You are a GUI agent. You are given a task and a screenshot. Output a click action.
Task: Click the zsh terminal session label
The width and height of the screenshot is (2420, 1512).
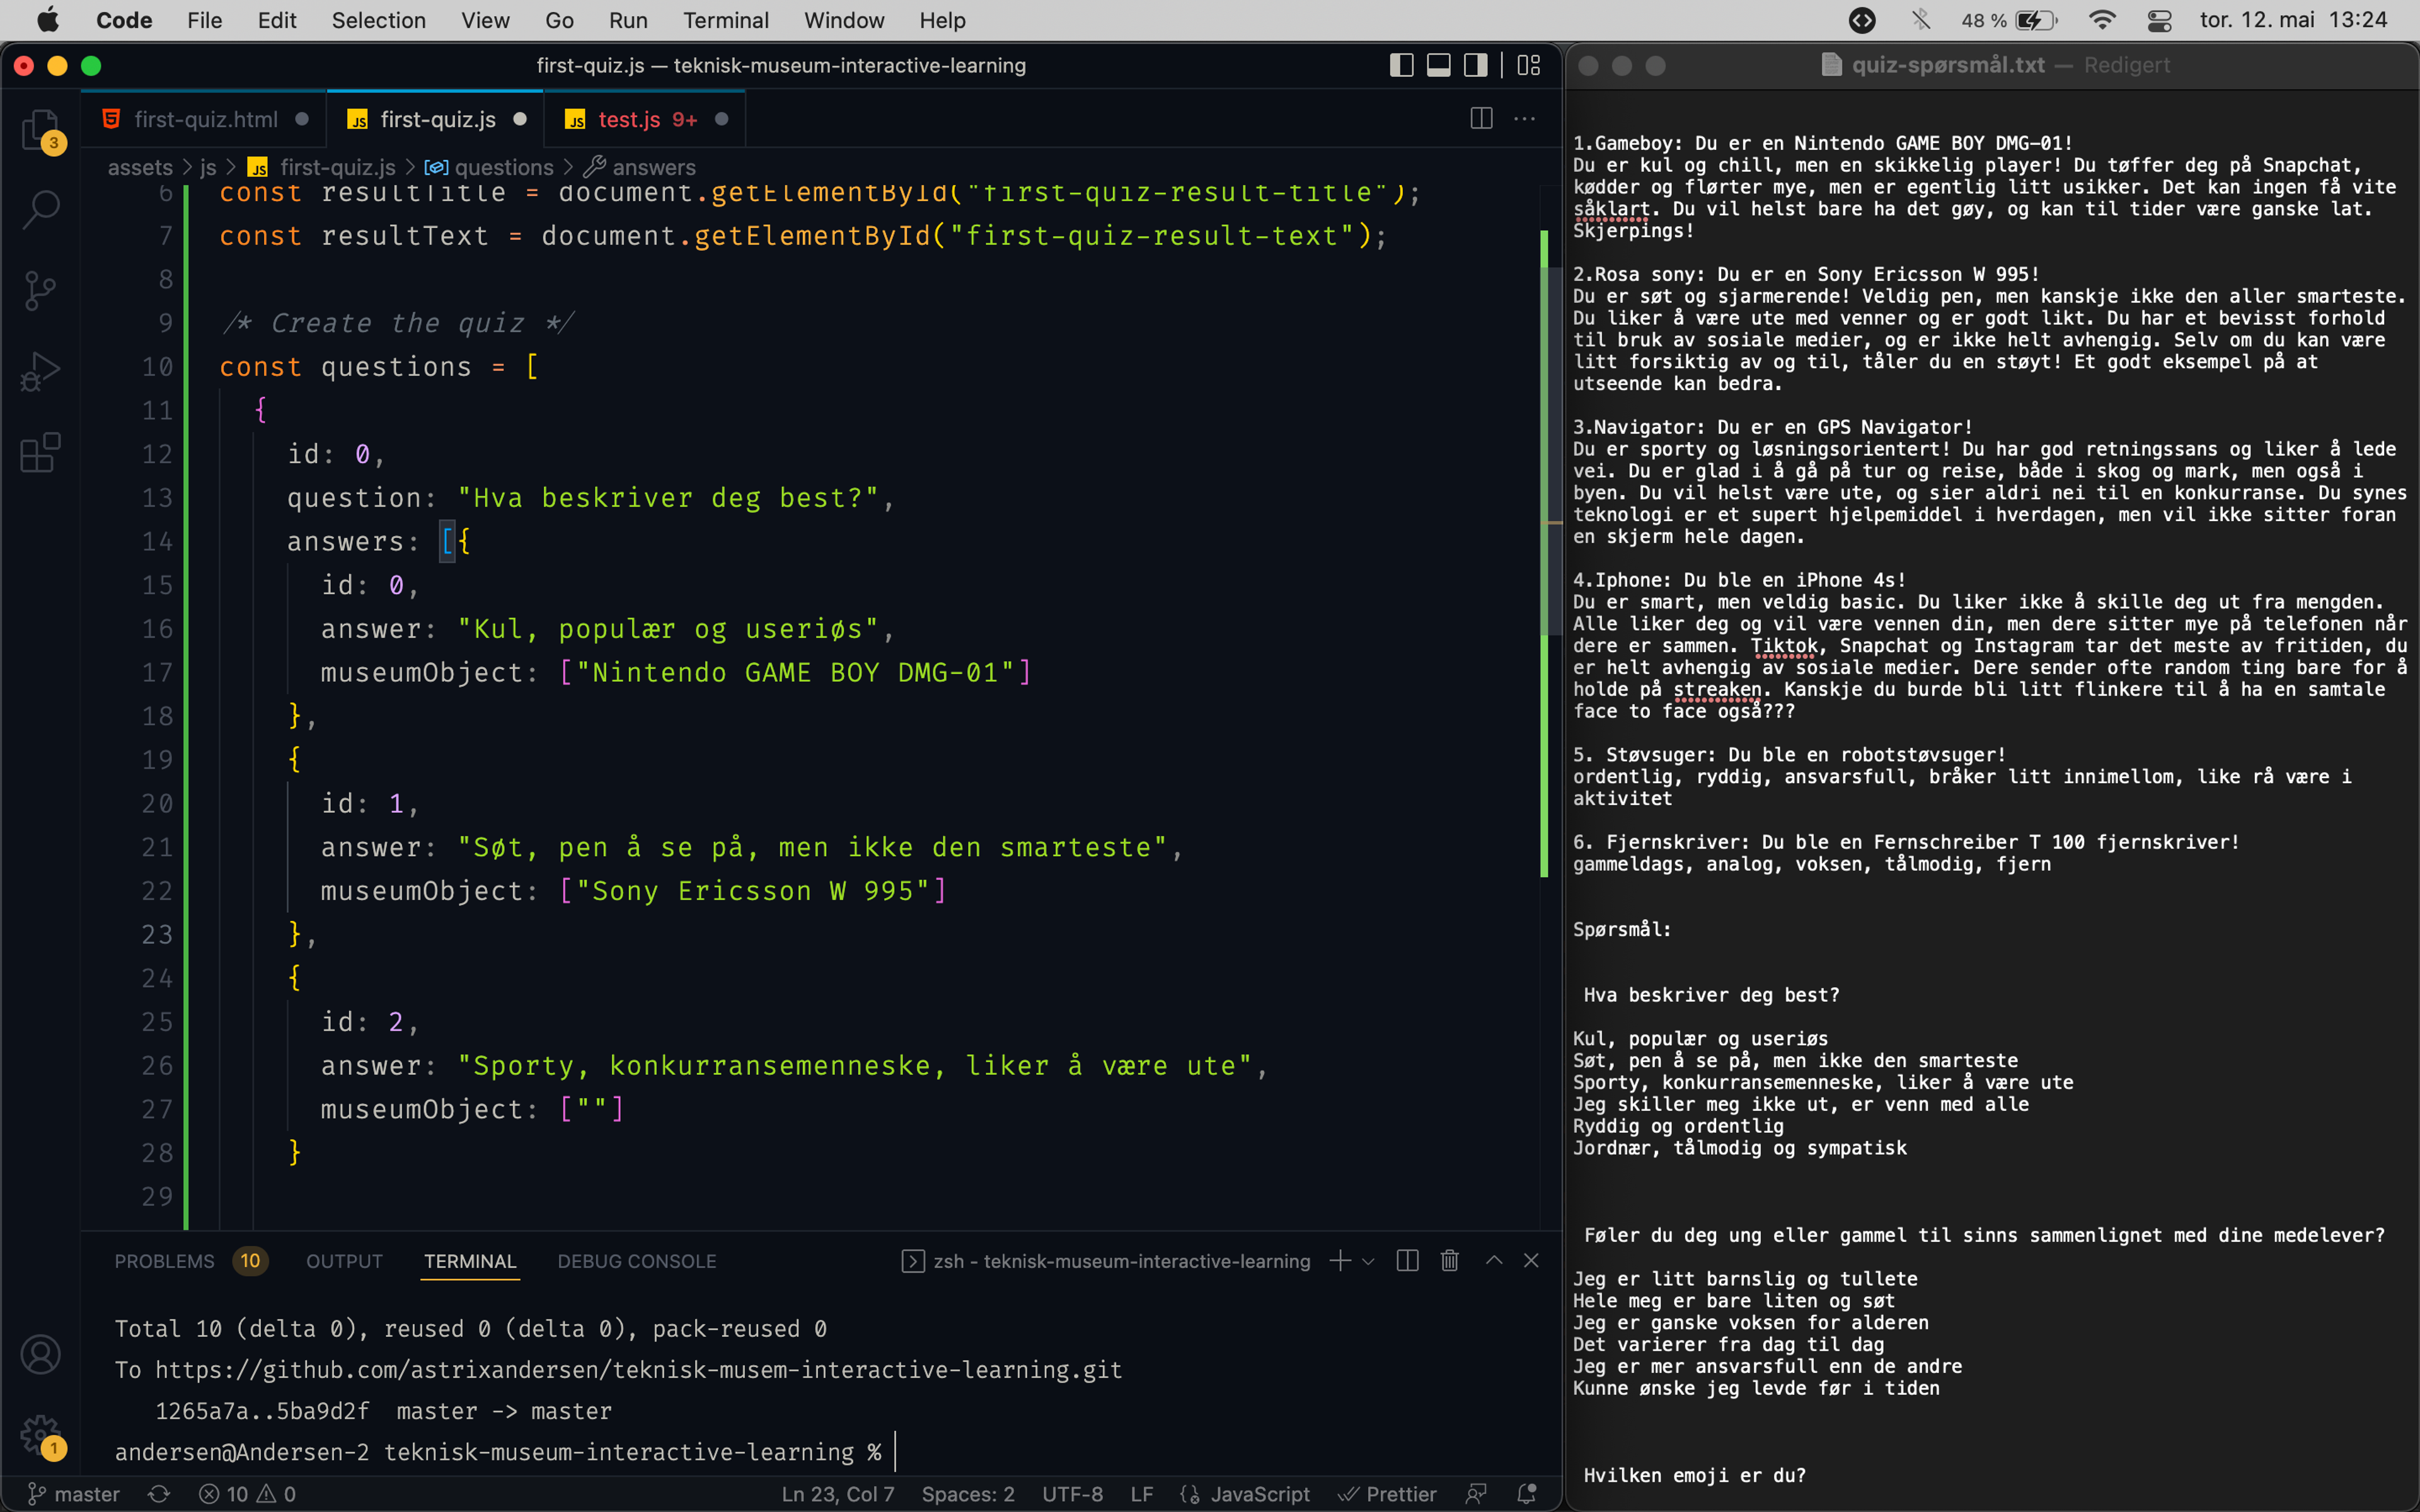click(1106, 1261)
